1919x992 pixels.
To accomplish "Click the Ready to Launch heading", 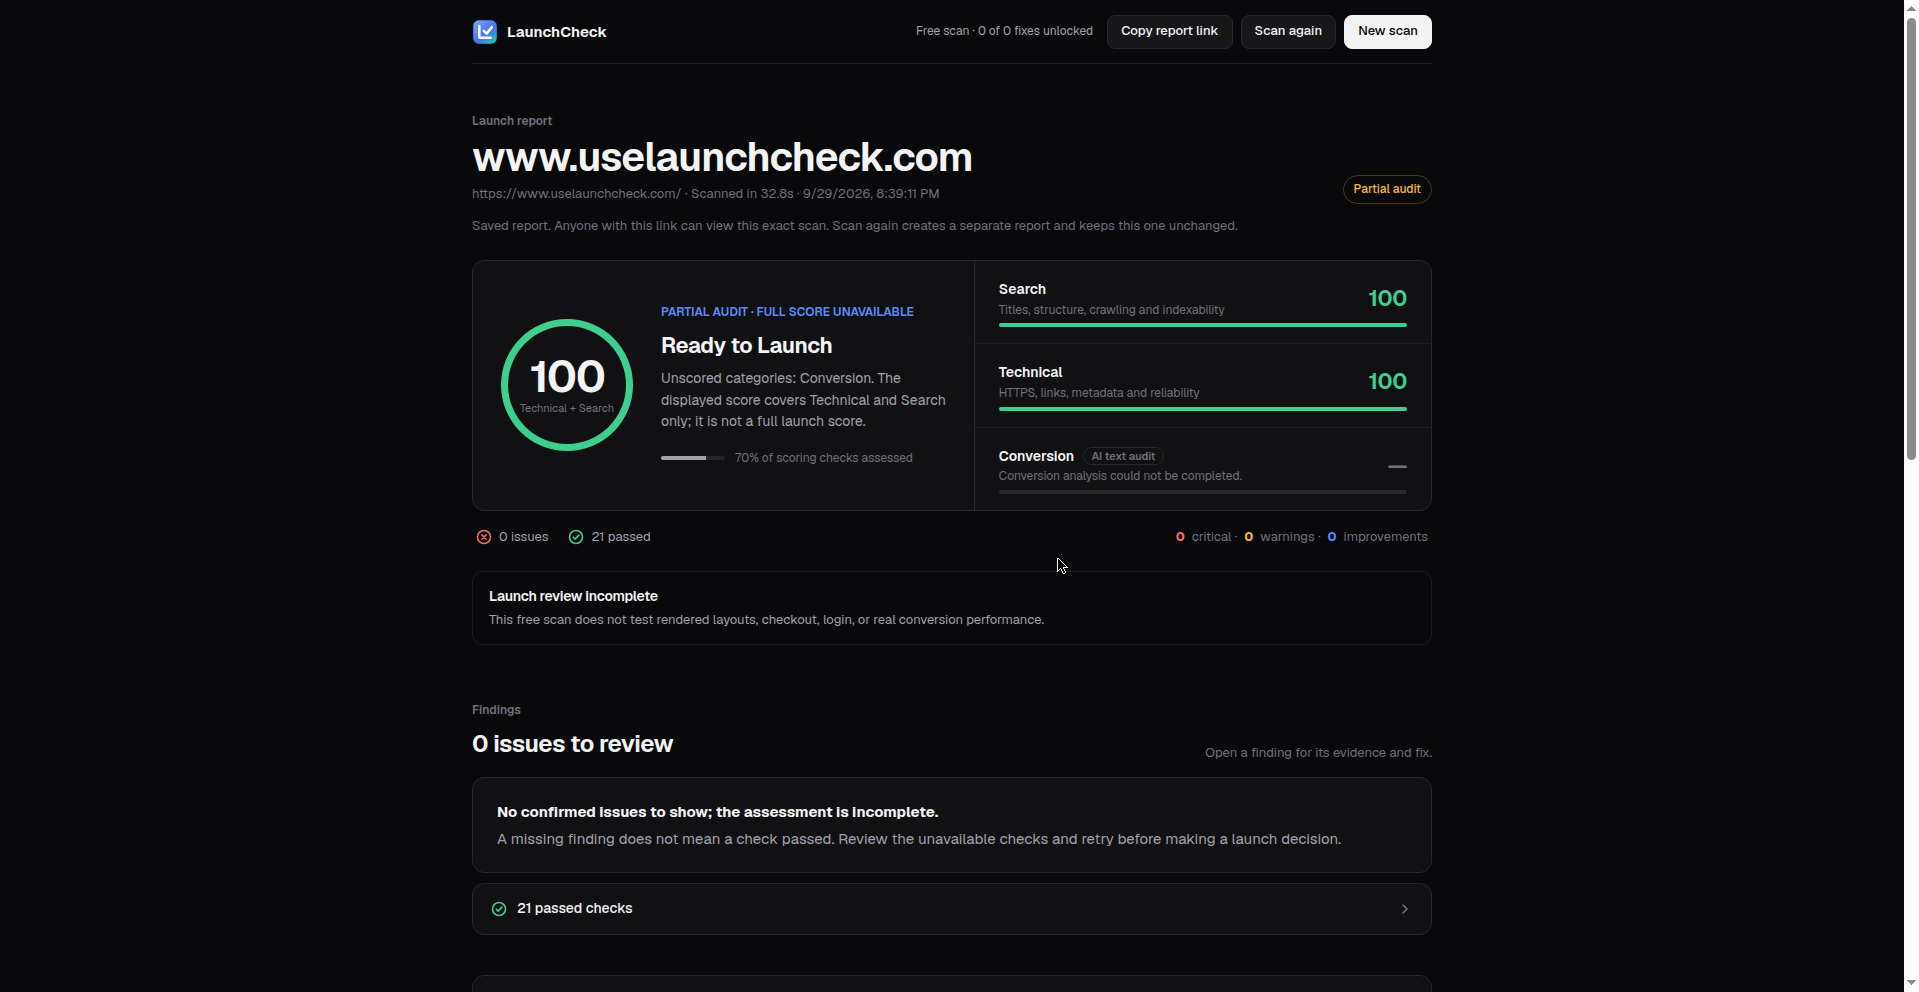I will point(747,346).
